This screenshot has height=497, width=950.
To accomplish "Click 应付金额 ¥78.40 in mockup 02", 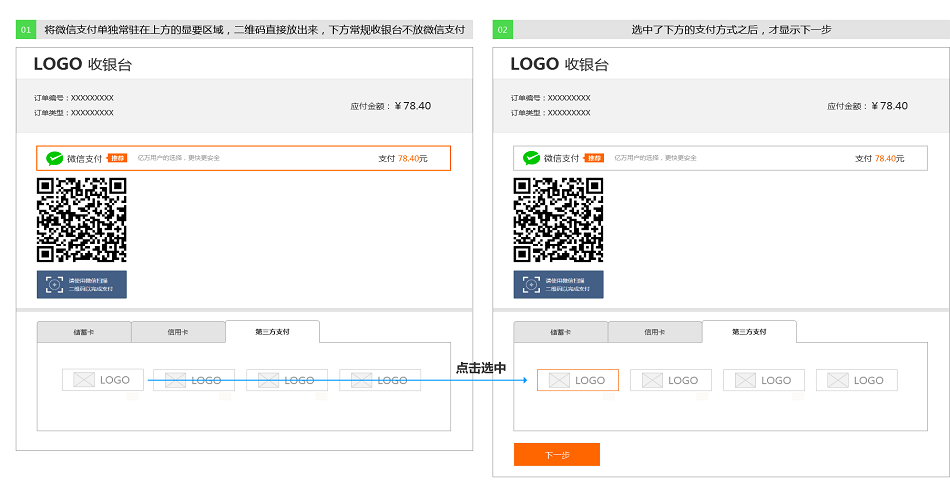I will [868, 106].
